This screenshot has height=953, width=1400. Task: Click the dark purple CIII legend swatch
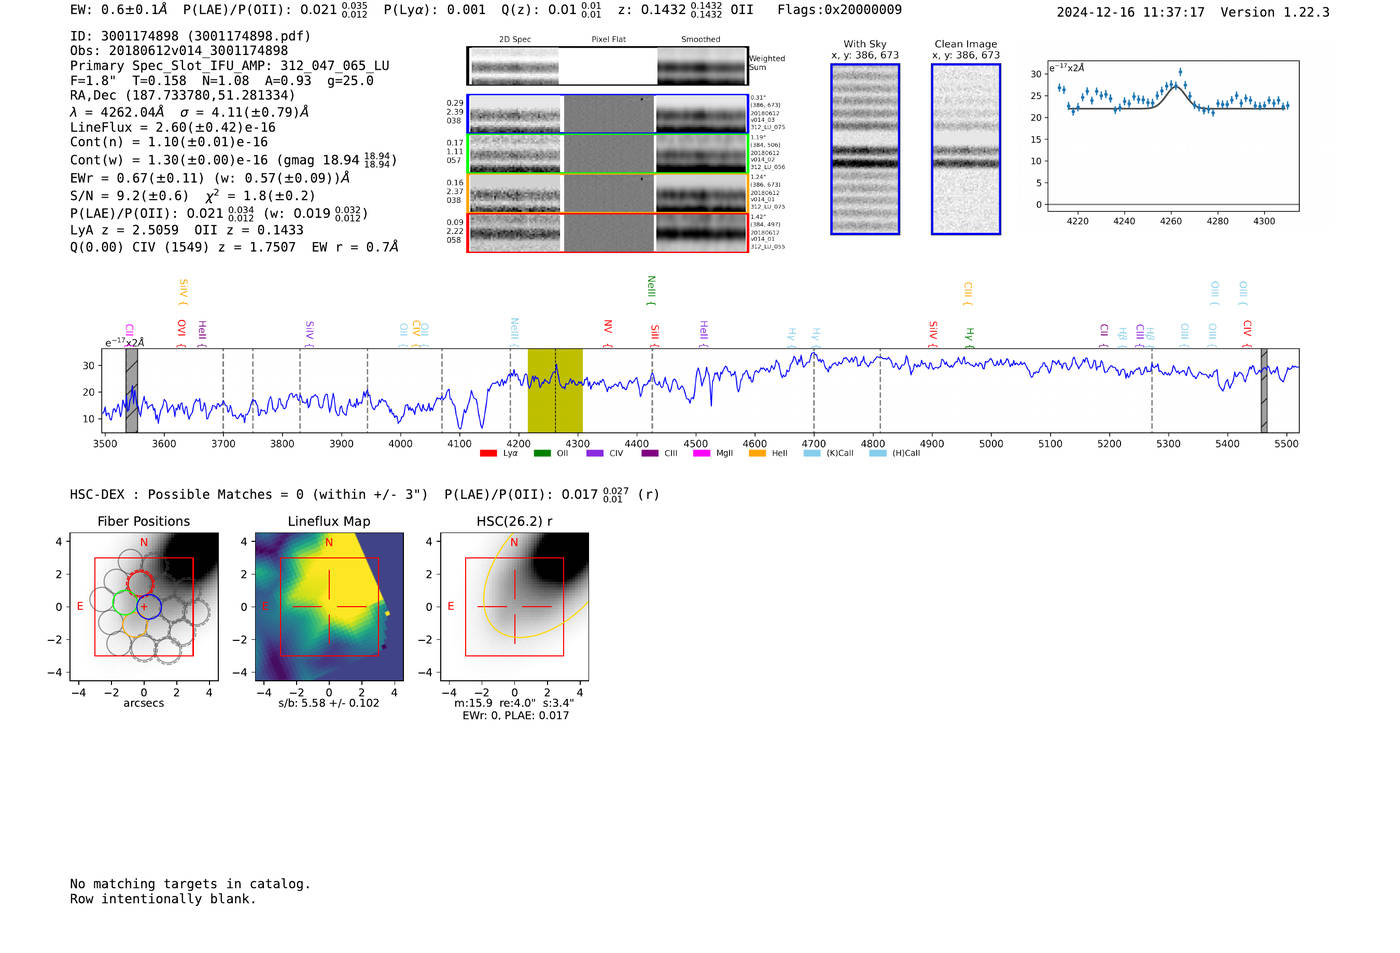tap(650, 454)
